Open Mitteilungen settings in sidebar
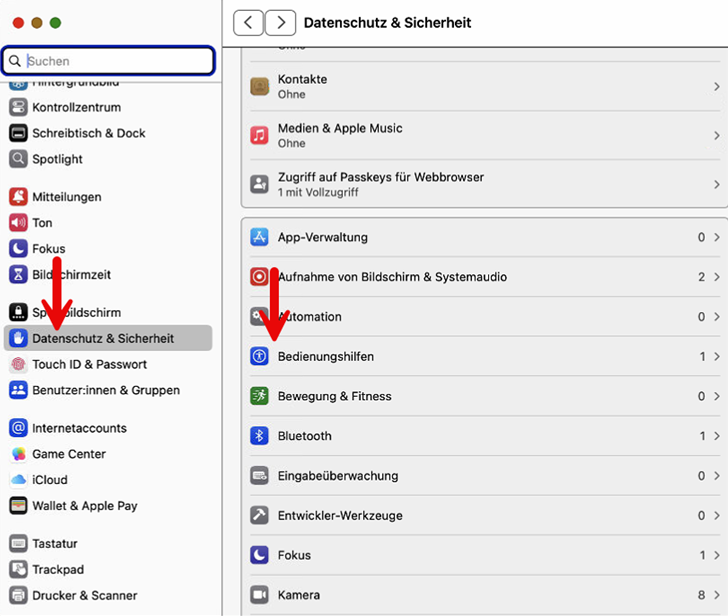The width and height of the screenshot is (728, 616). [x=66, y=197]
